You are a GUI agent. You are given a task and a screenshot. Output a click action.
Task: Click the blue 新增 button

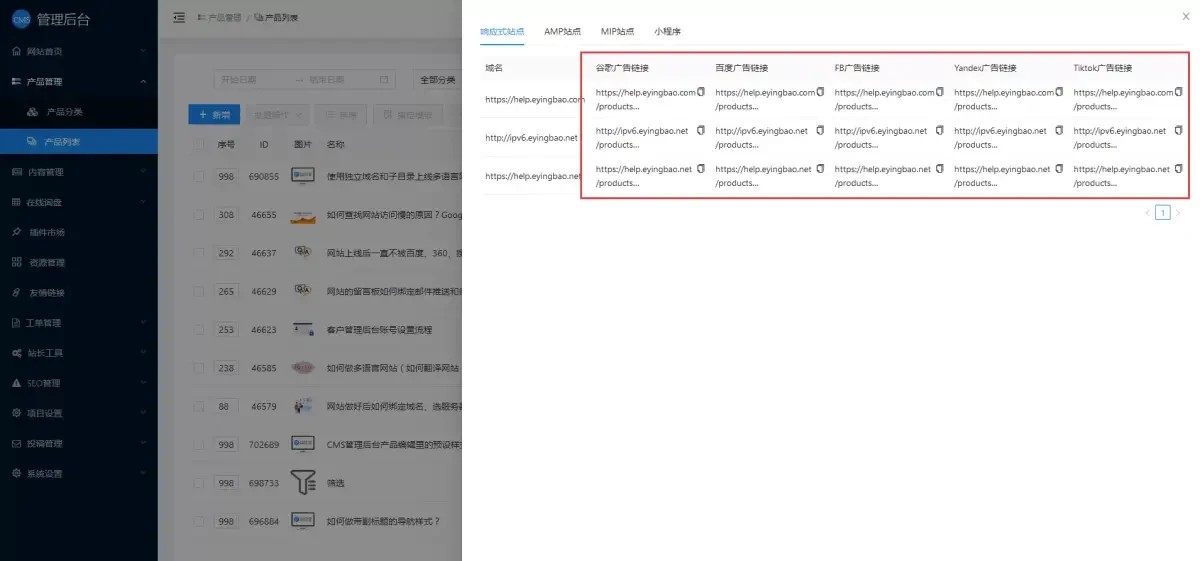(214, 115)
